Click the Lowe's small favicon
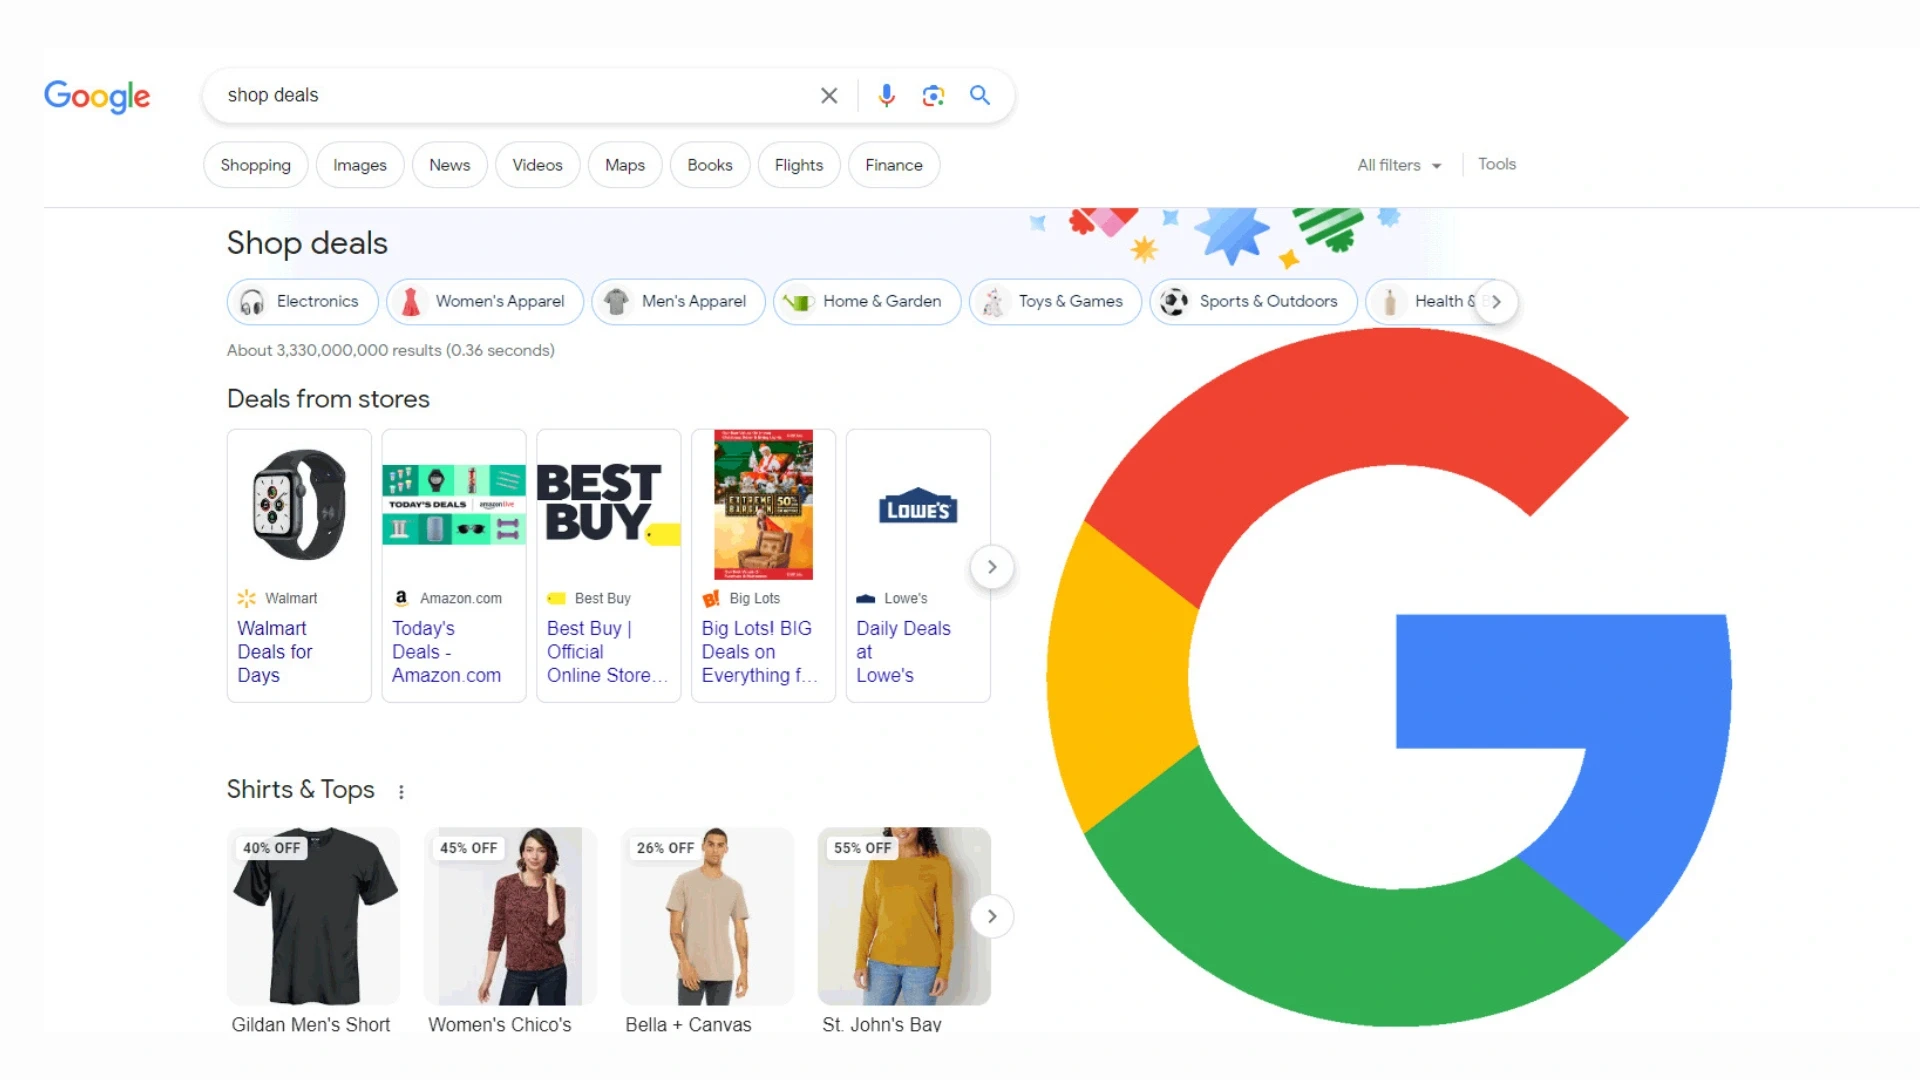 (x=866, y=598)
